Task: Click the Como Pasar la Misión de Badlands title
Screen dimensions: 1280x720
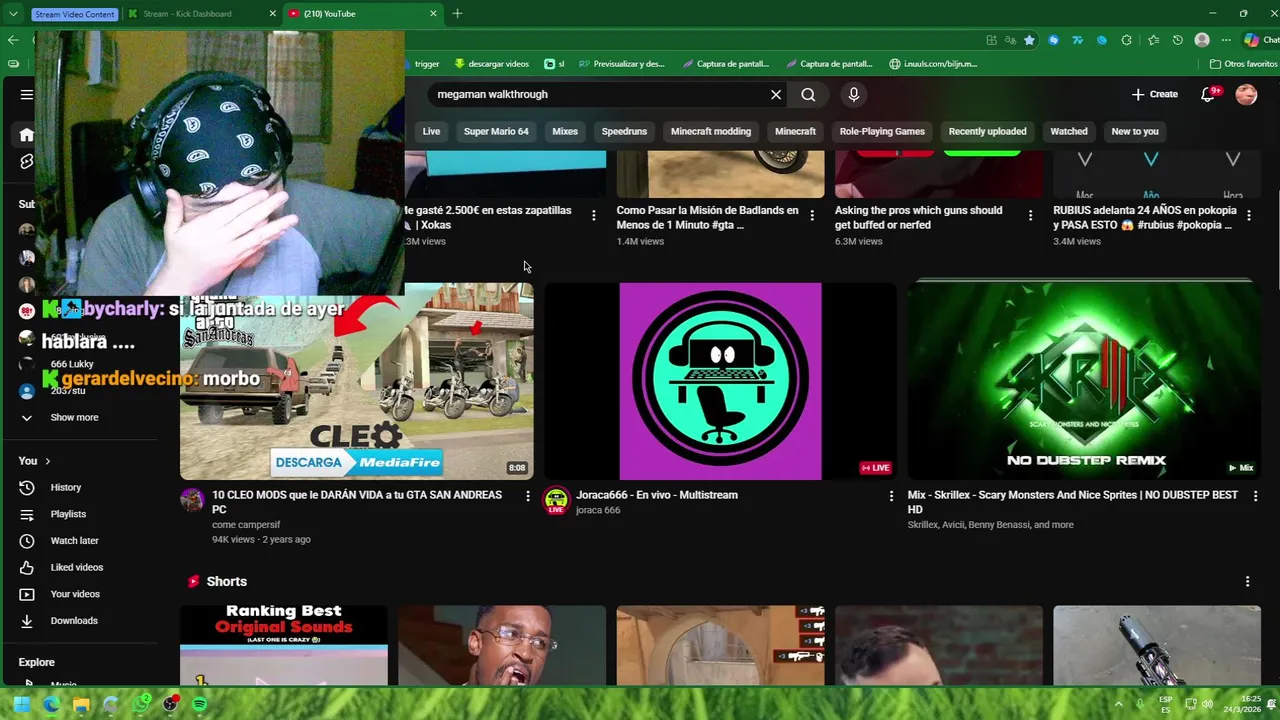Action: tap(707, 218)
